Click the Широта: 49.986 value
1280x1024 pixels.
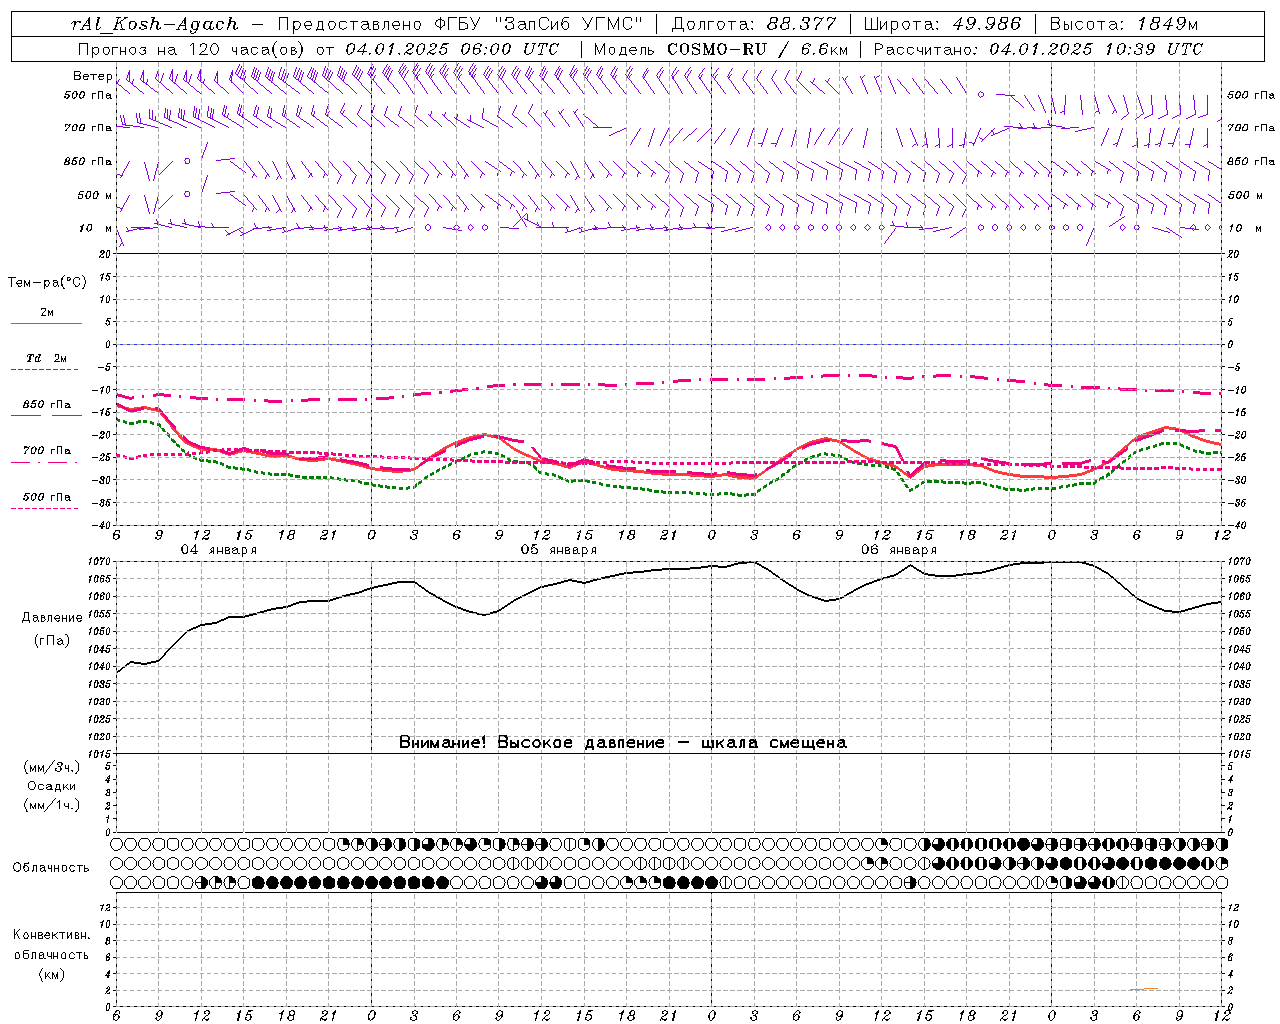[x=942, y=24]
